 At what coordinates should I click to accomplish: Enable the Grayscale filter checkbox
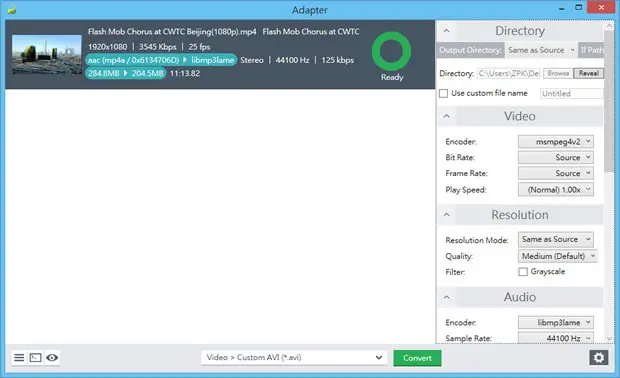[523, 272]
